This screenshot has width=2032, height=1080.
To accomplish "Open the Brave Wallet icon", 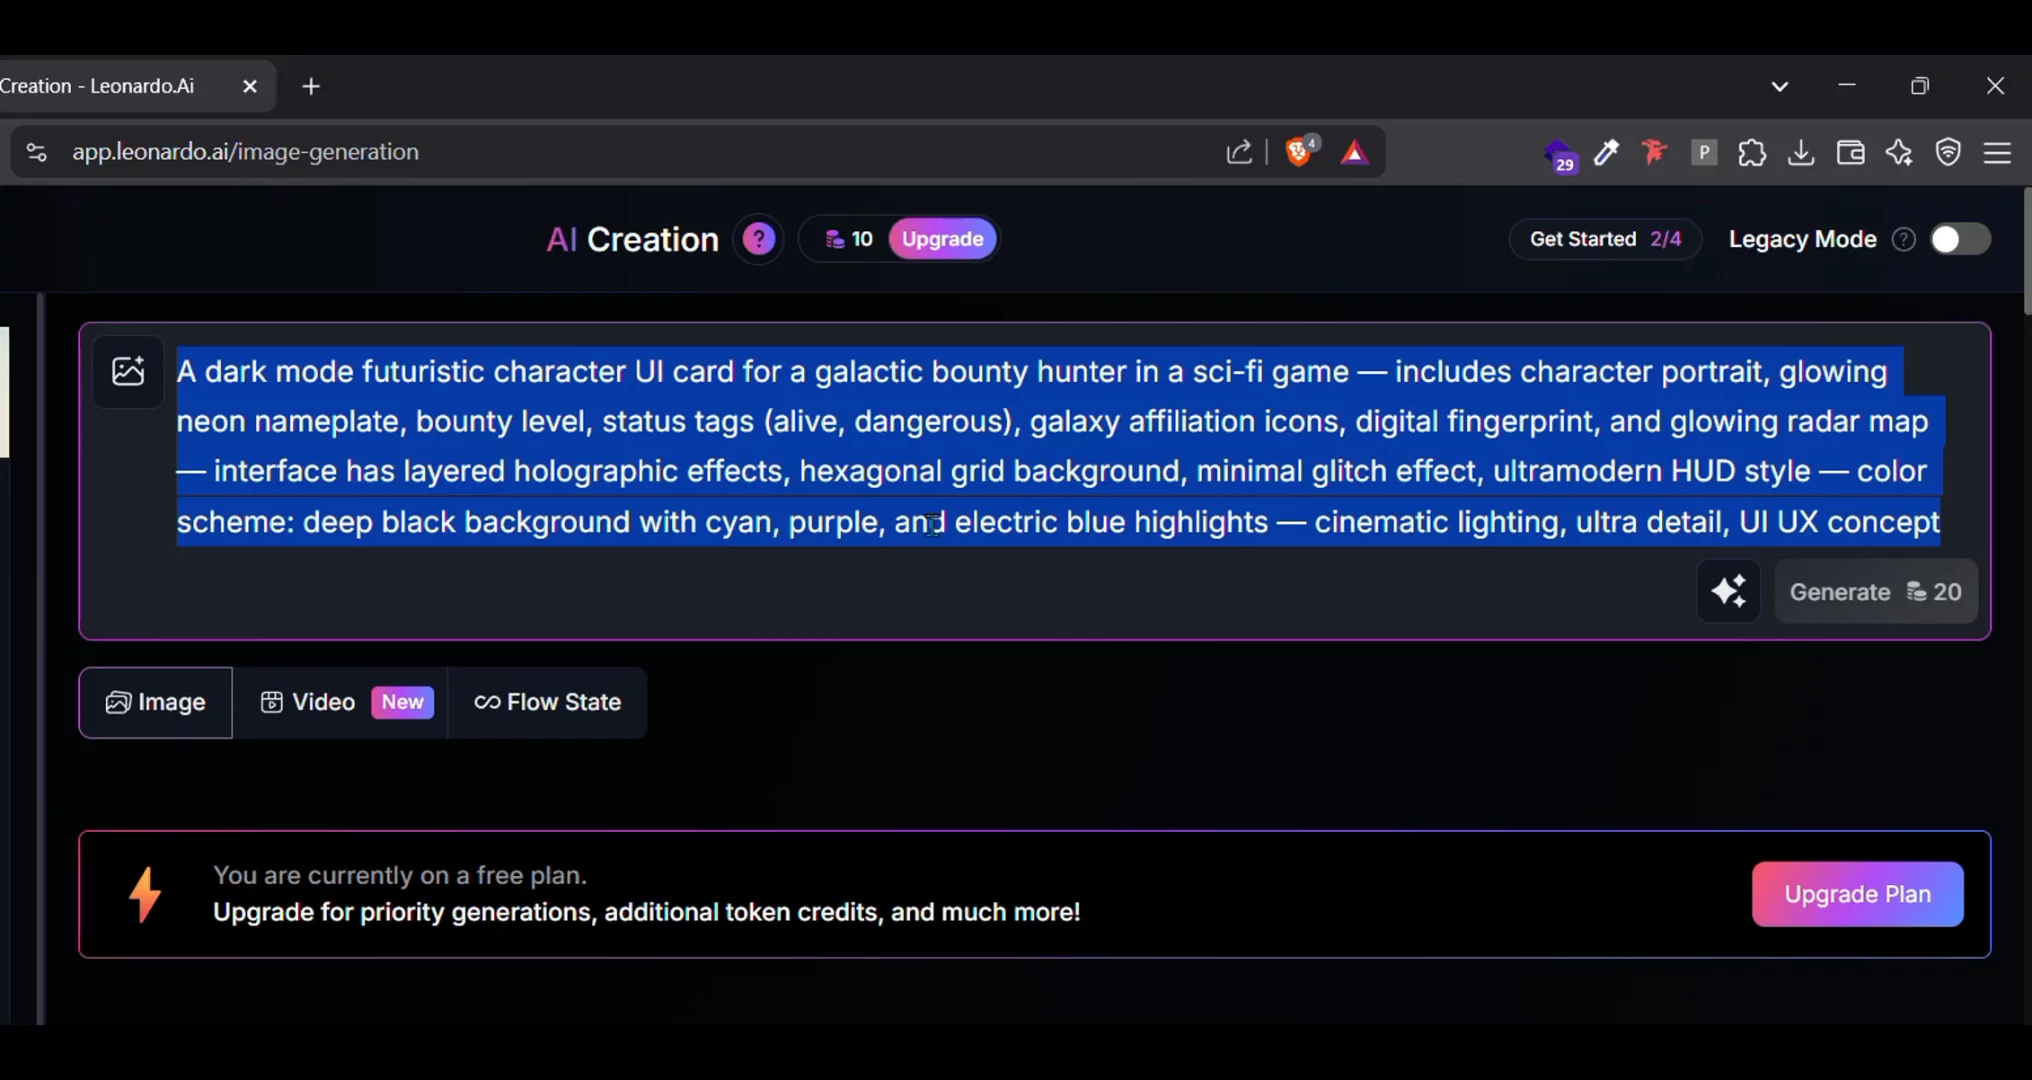I will (x=1850, y=152).
